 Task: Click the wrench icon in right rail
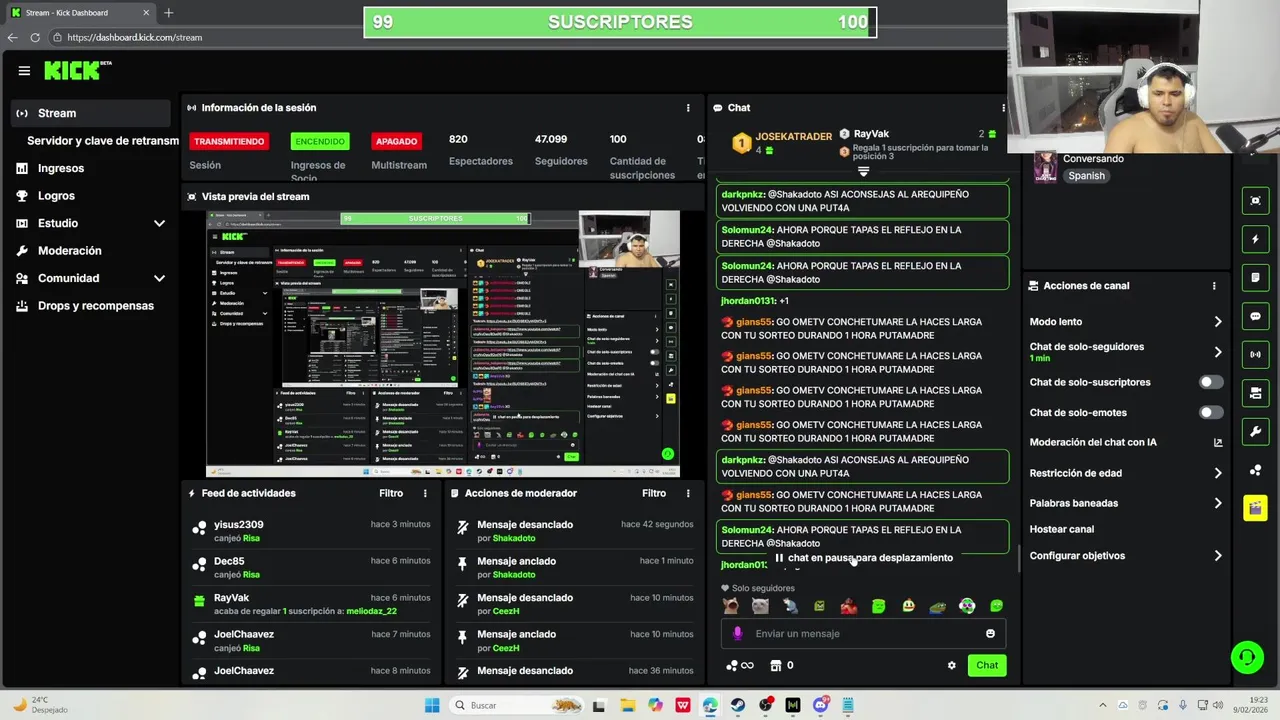coord(1255,431)
